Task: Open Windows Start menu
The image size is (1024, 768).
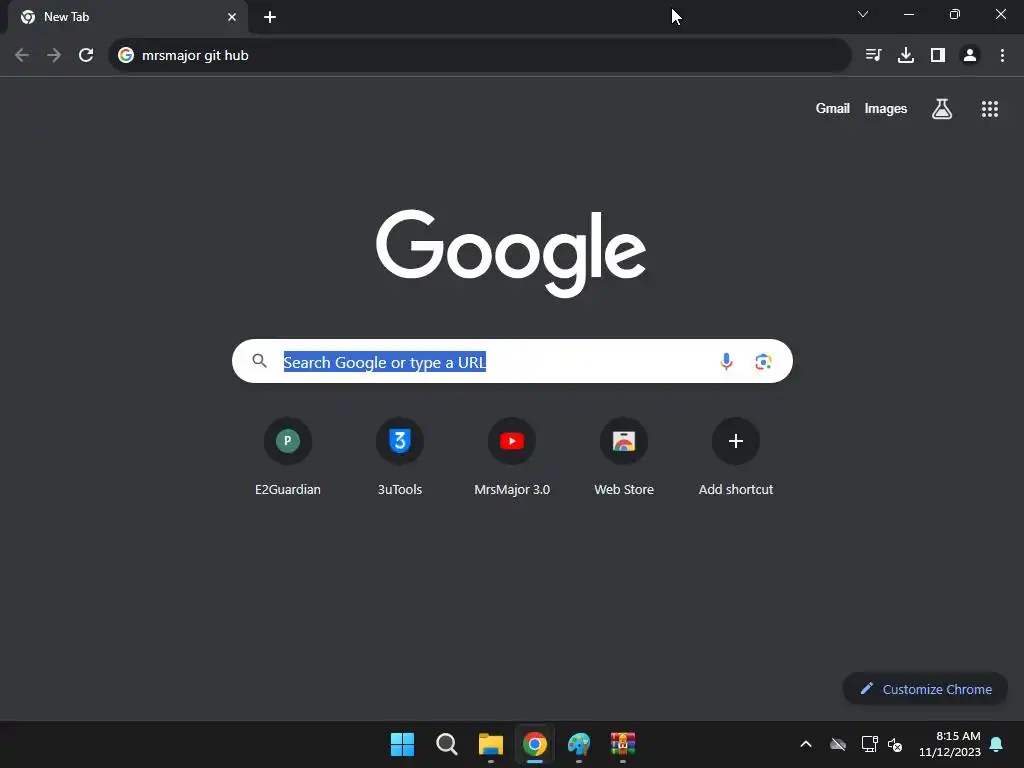Action: (402, 744)
